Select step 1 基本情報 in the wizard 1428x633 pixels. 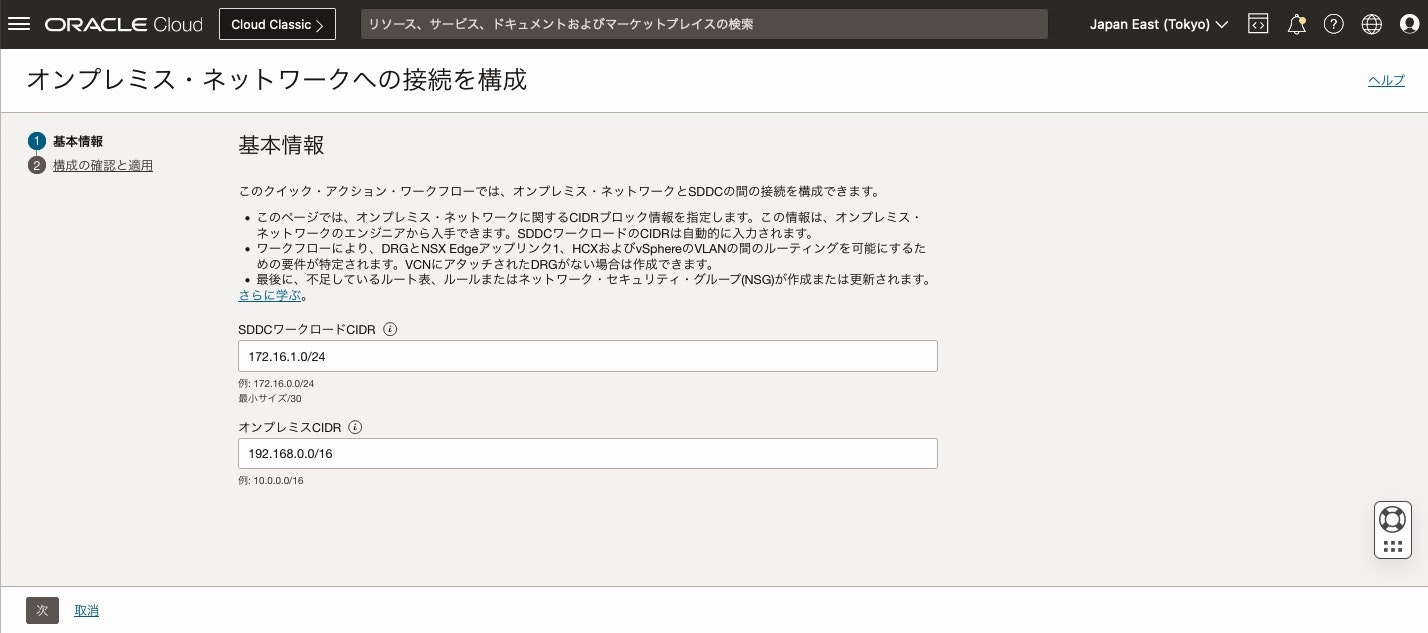click(x=66, y=141)
